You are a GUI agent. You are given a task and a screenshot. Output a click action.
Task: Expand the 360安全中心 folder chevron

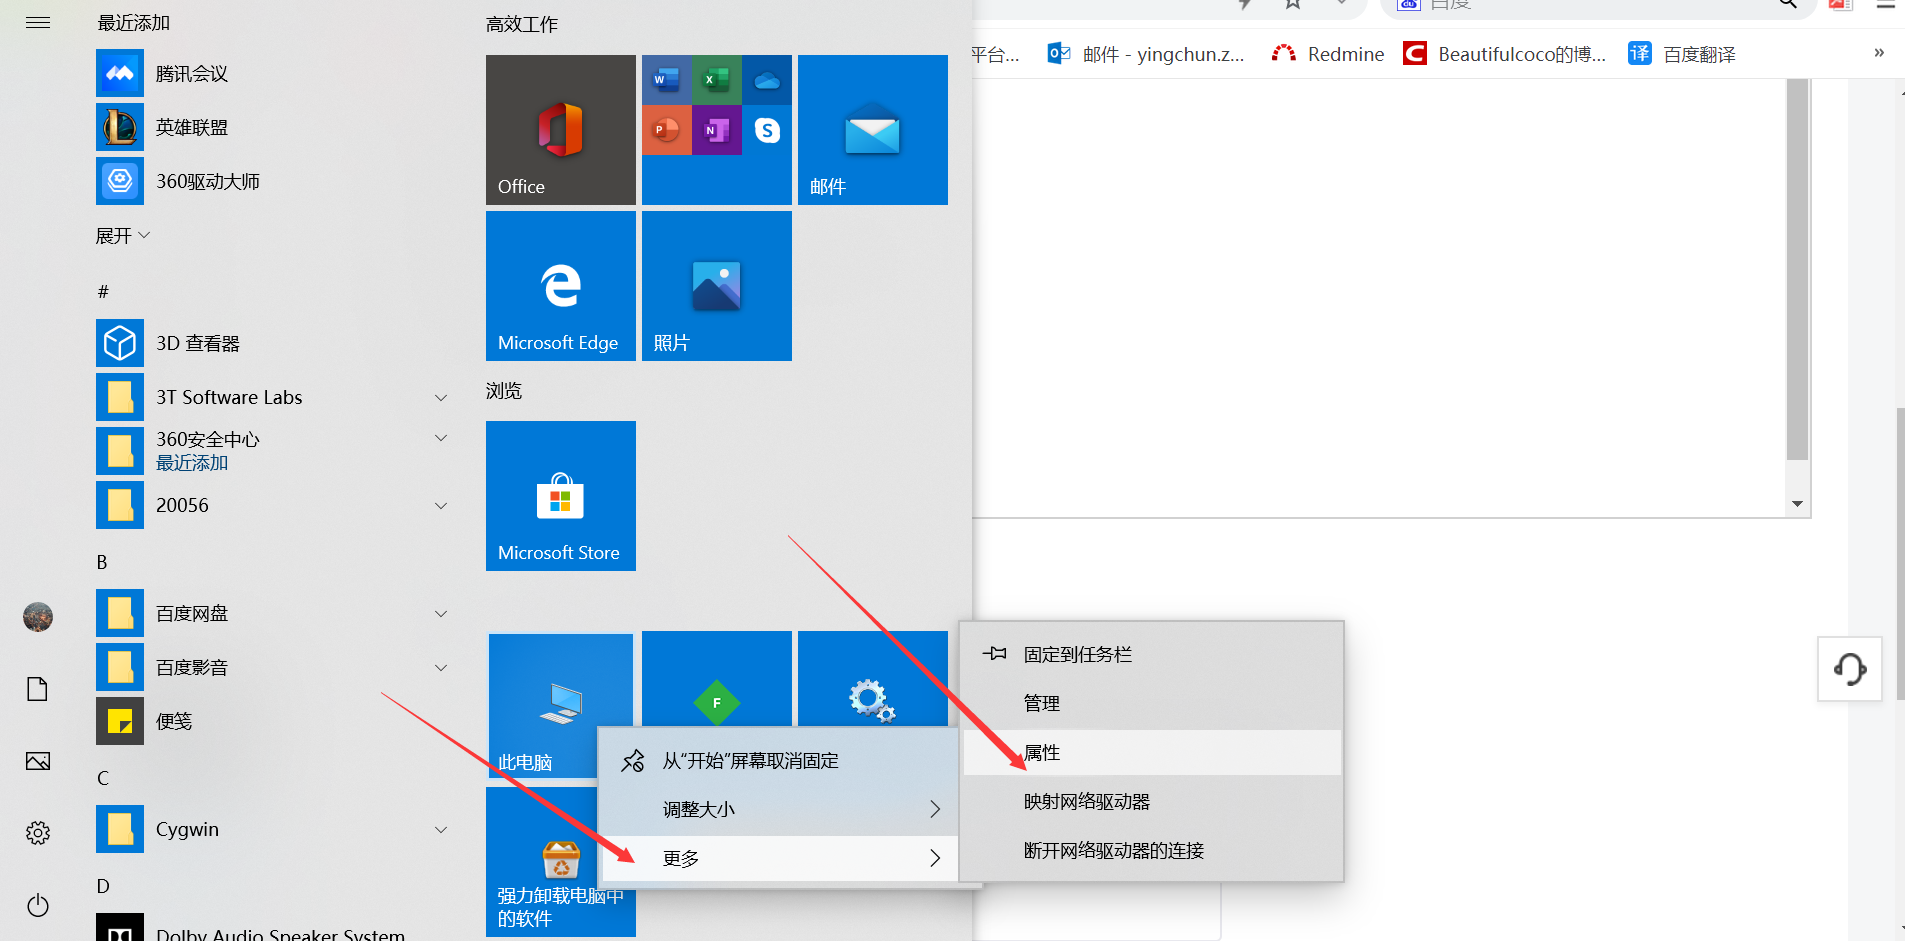441,438
